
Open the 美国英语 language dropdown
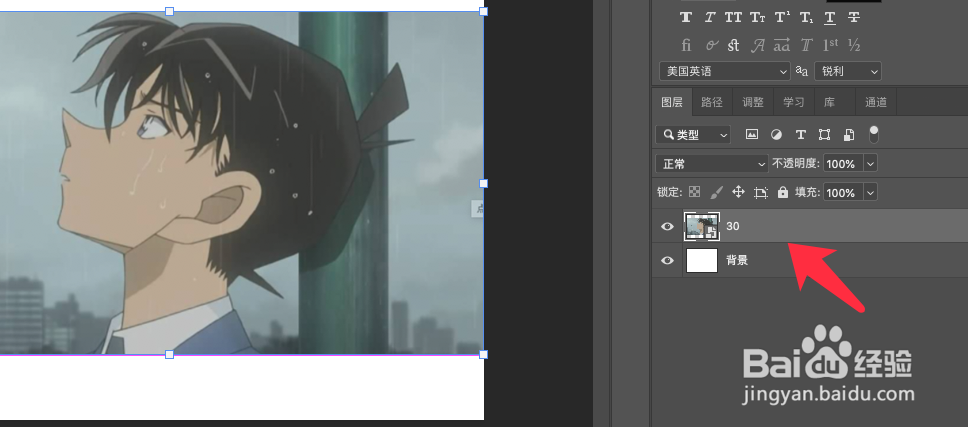pos(725,71)
